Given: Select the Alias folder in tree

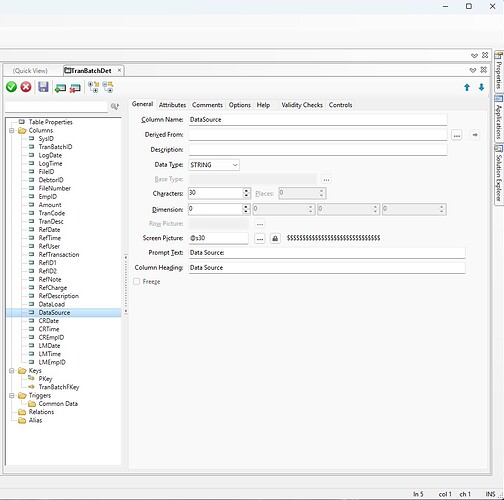Looking at the screenshot, I should 35,420.
